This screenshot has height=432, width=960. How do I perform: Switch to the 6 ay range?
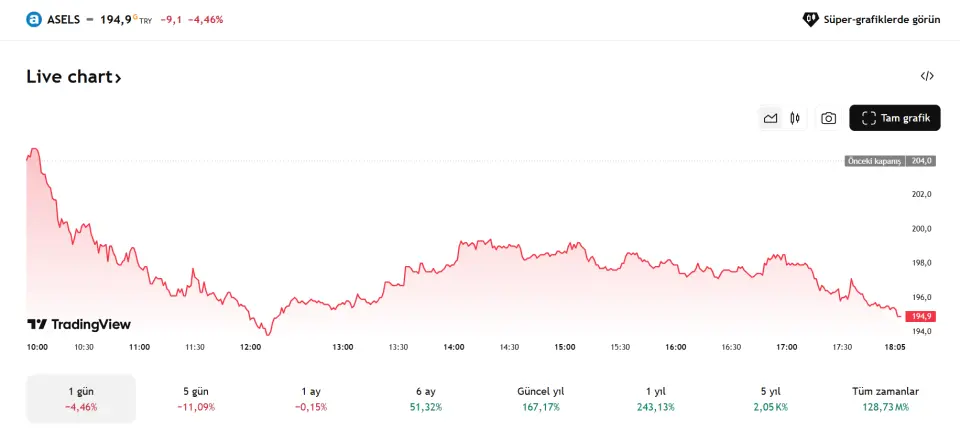425,398
